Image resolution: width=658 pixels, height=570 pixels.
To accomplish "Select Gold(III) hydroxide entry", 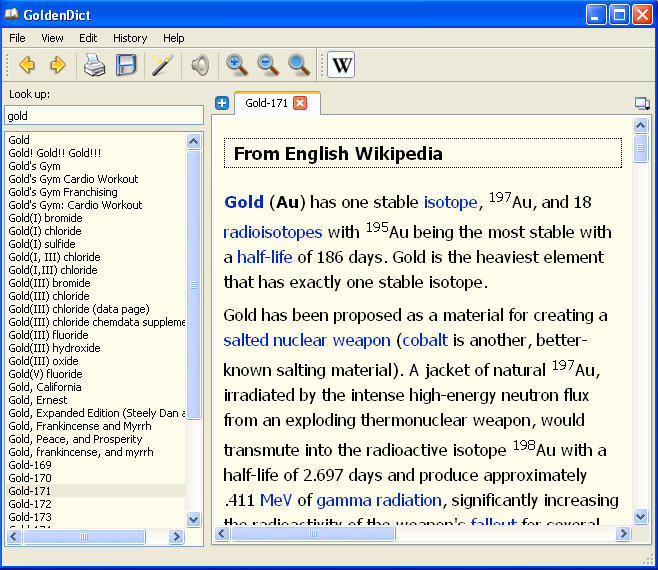I will tap(96, 348).
